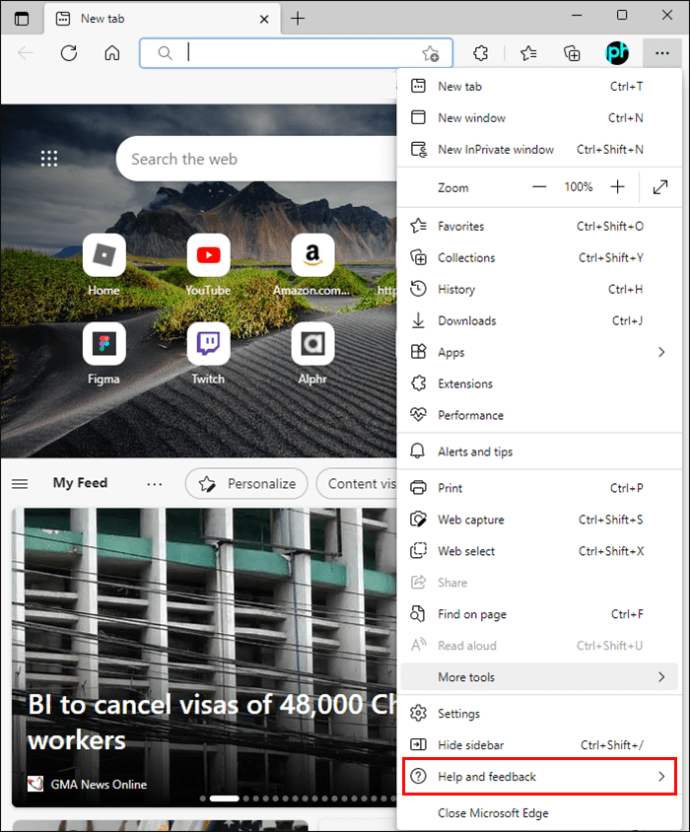Screen dimensions: 690x832
Task: Open the app launcher grid icon
Action: tap(49, 159)
